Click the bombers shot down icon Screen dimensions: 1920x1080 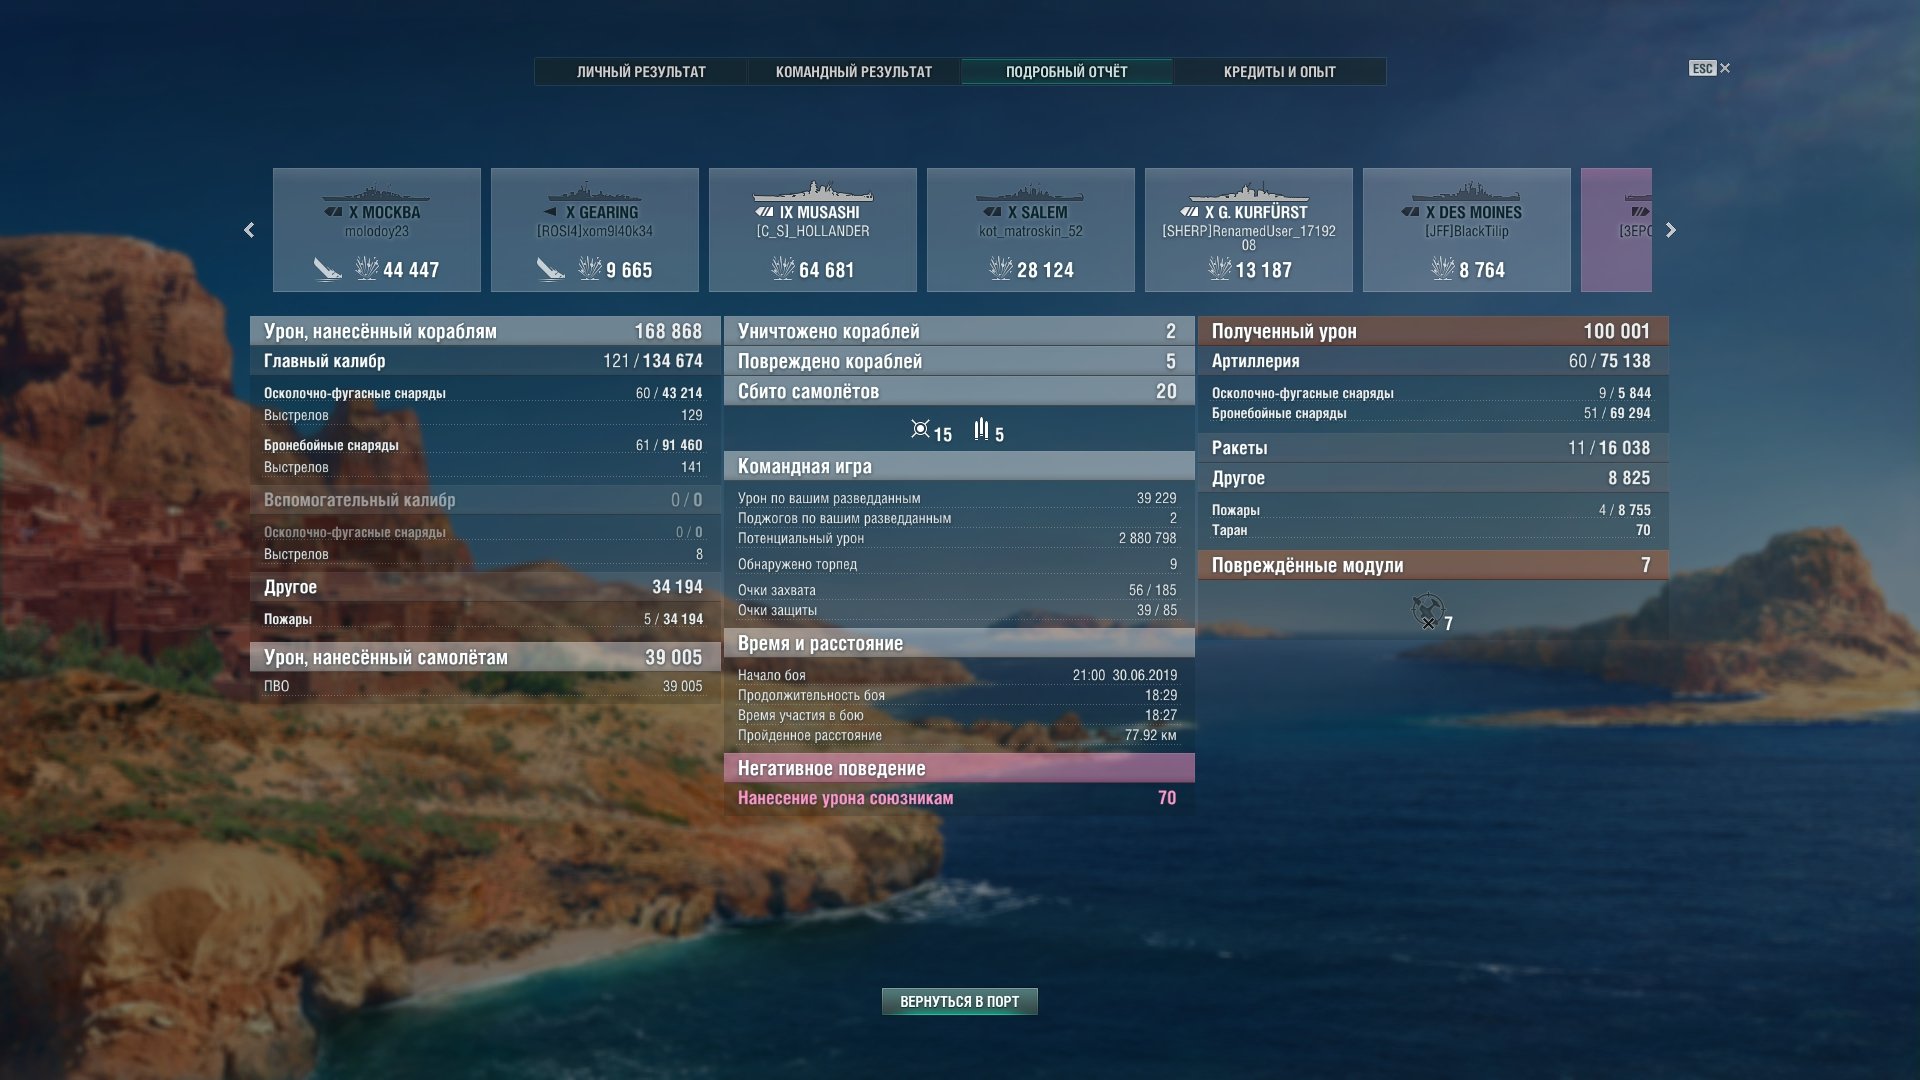click(x=981, y=429)
